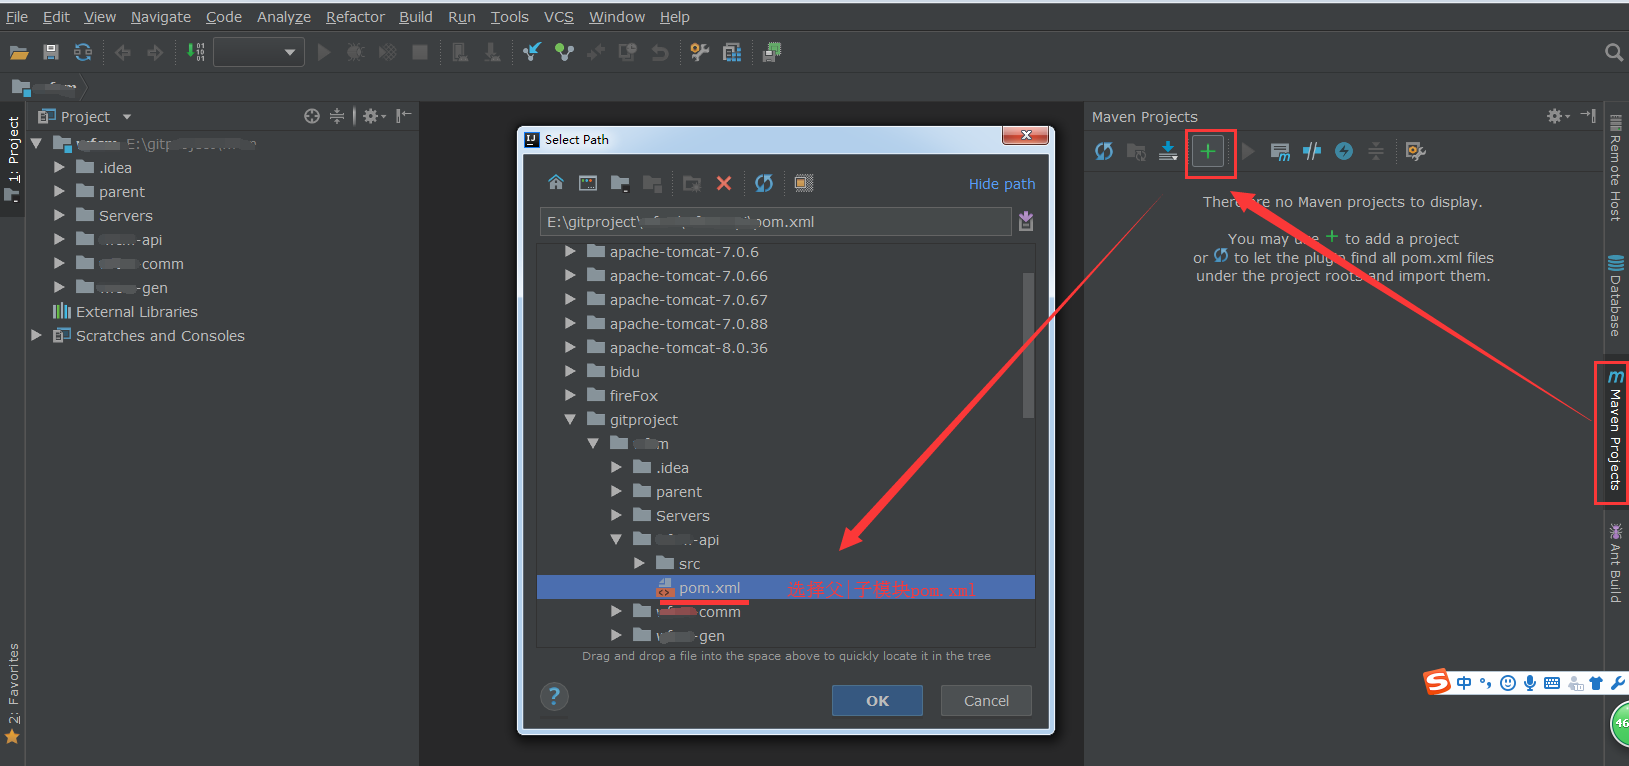Click the path text field in Select Path
The height and width of the screenshot is (766, 1629).
[x=776, y=222]
